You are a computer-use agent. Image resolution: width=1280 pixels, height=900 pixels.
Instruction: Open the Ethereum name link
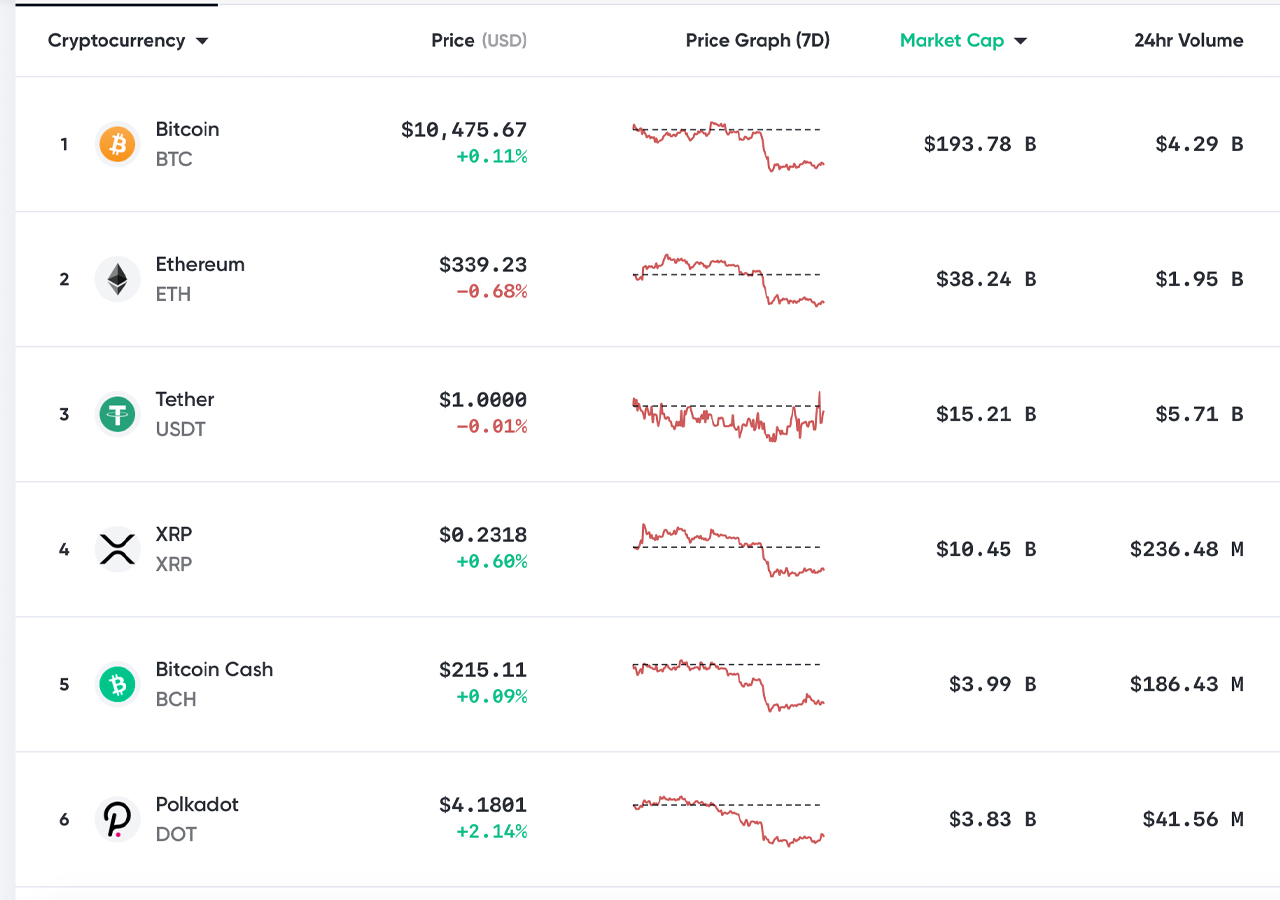pos(200,265)
